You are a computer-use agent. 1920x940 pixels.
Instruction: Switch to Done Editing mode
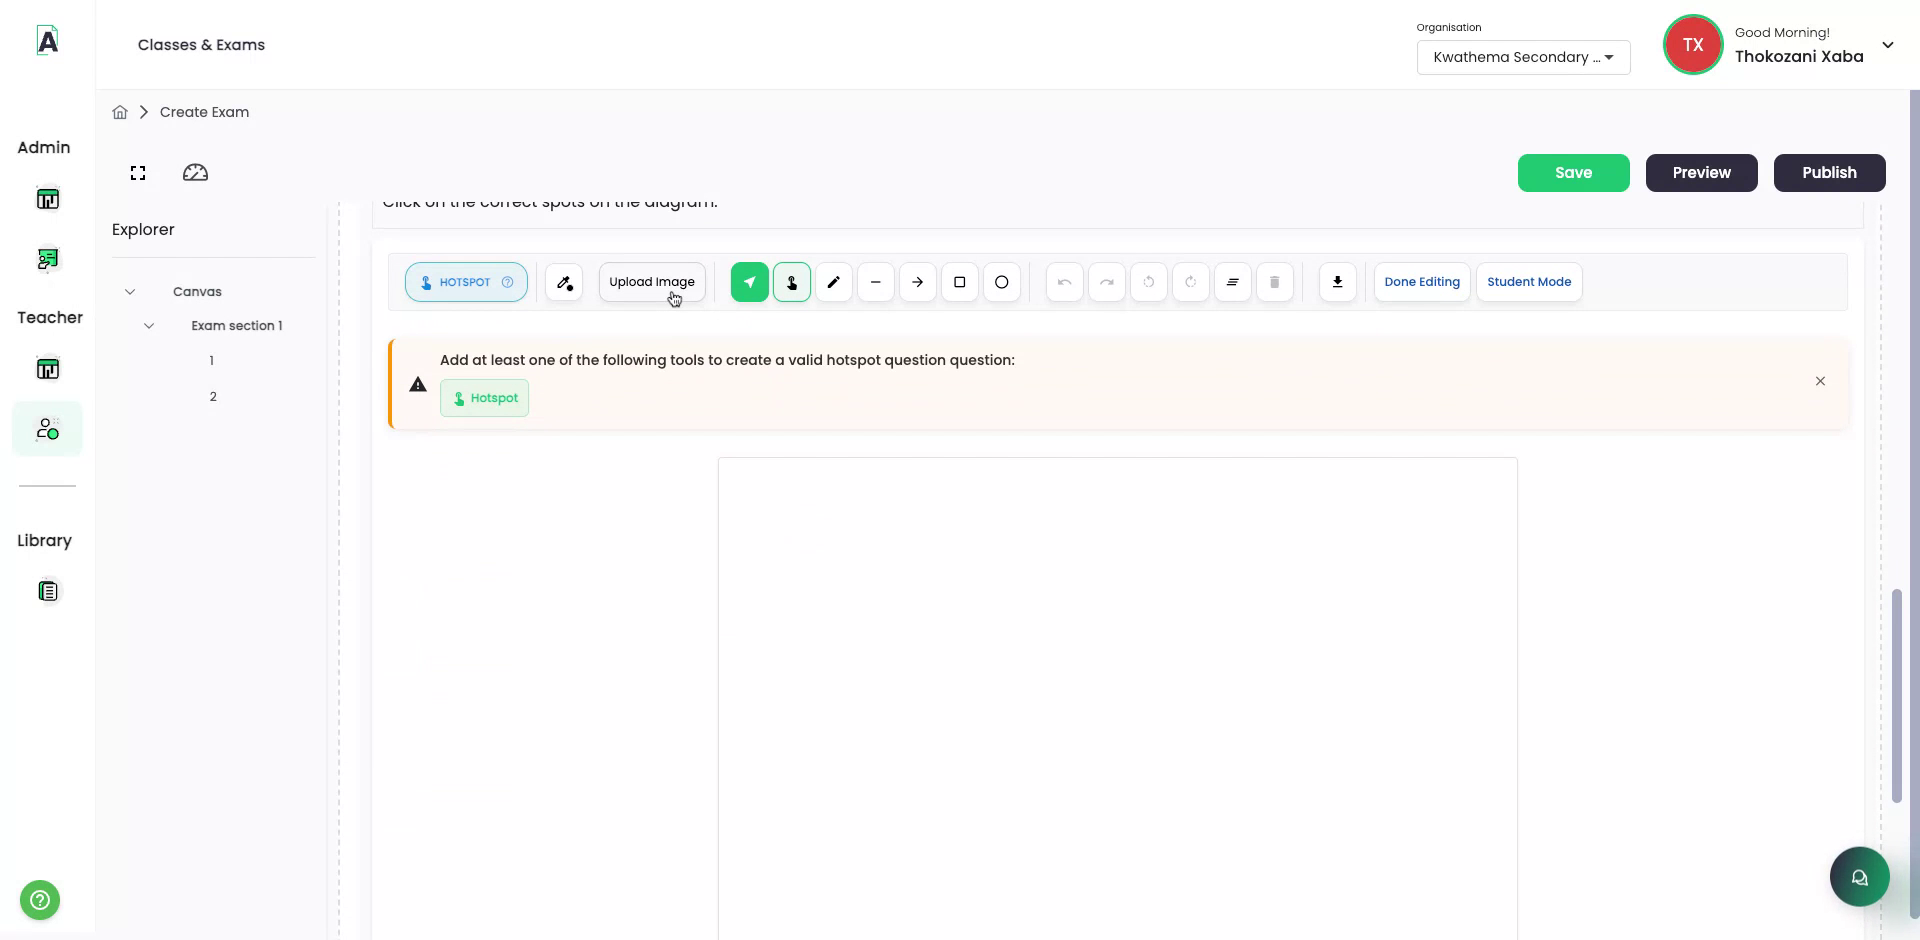click(1421, 281)
